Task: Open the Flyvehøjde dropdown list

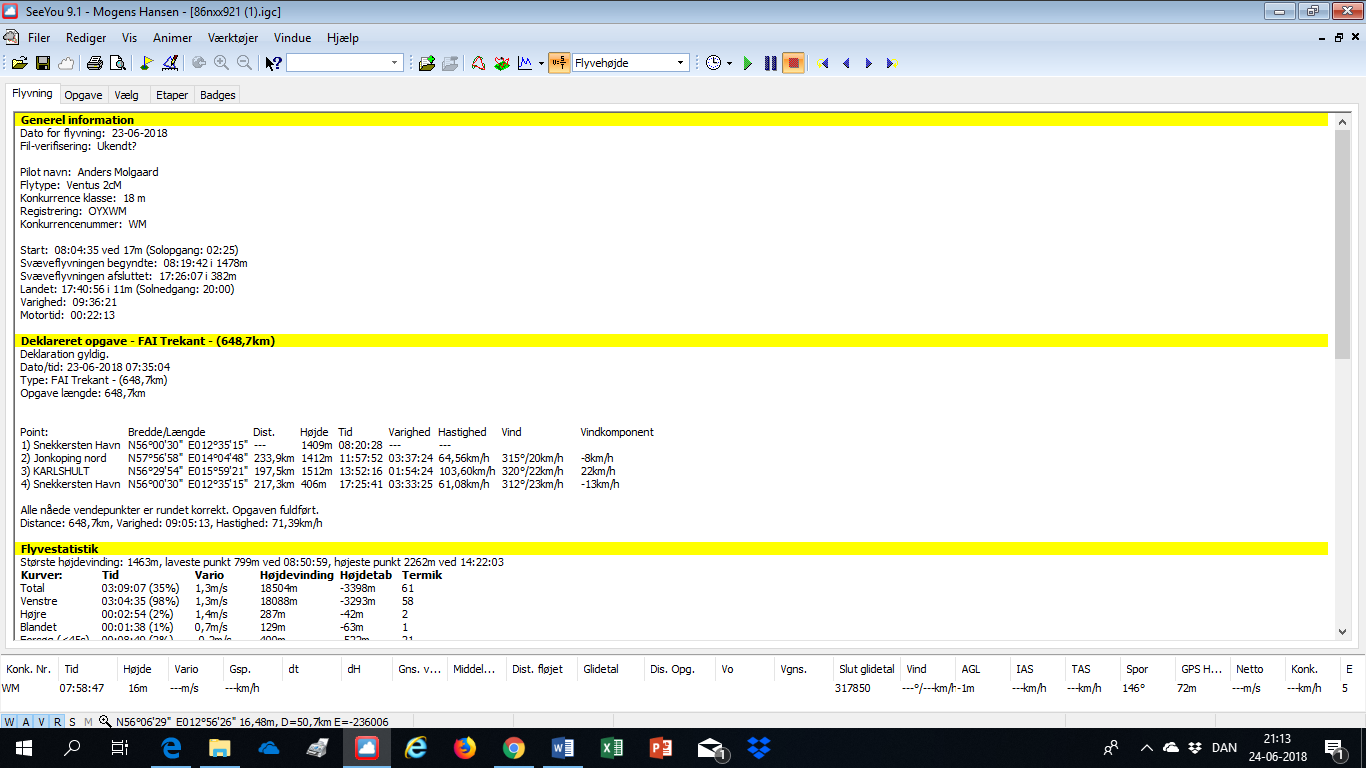Action: point(681,63)
